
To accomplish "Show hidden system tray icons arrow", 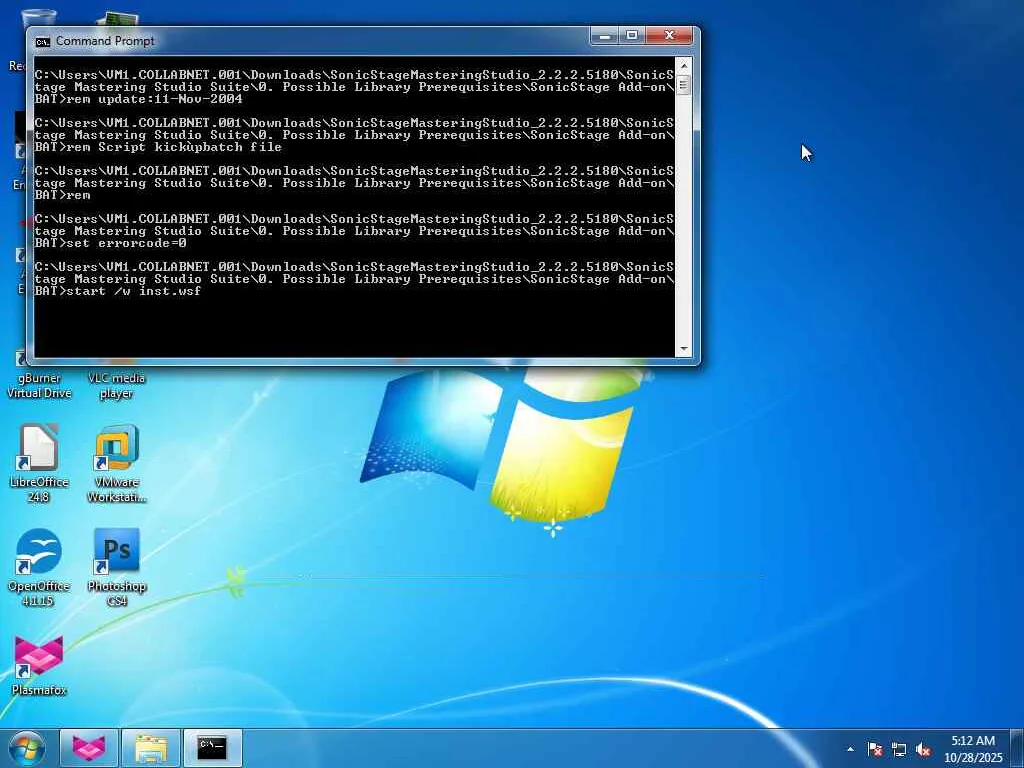I will pyautogui.click(x=850, y=749).
